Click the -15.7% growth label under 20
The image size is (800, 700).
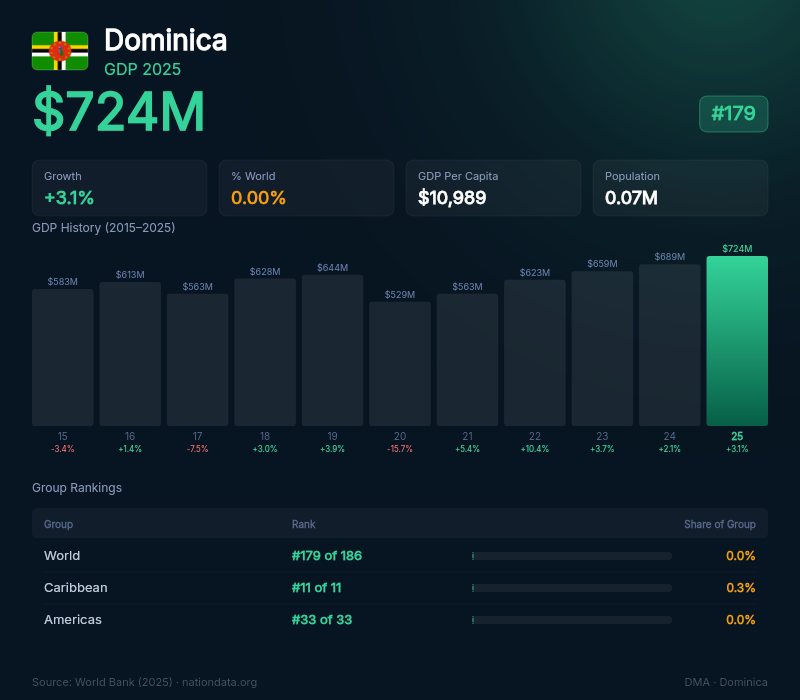point(400,449)
